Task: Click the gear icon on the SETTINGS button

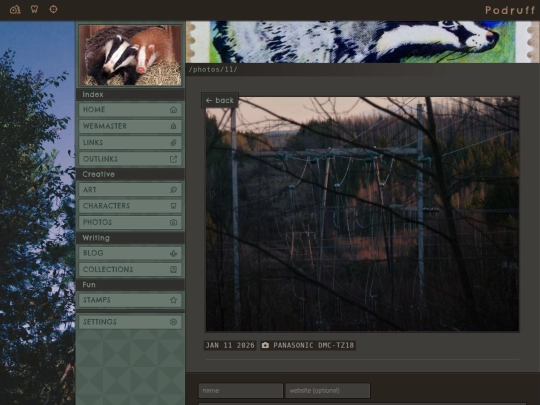Action: tap(173, 322)
